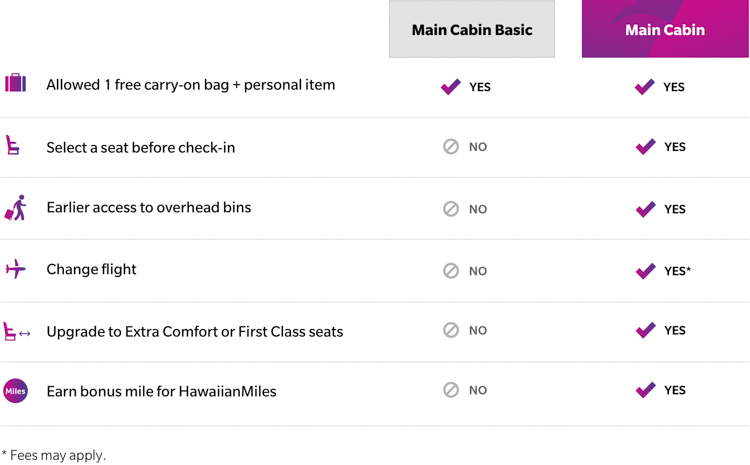
Task: Click the Fees may apply footnote
Action: tap(53, 455)
